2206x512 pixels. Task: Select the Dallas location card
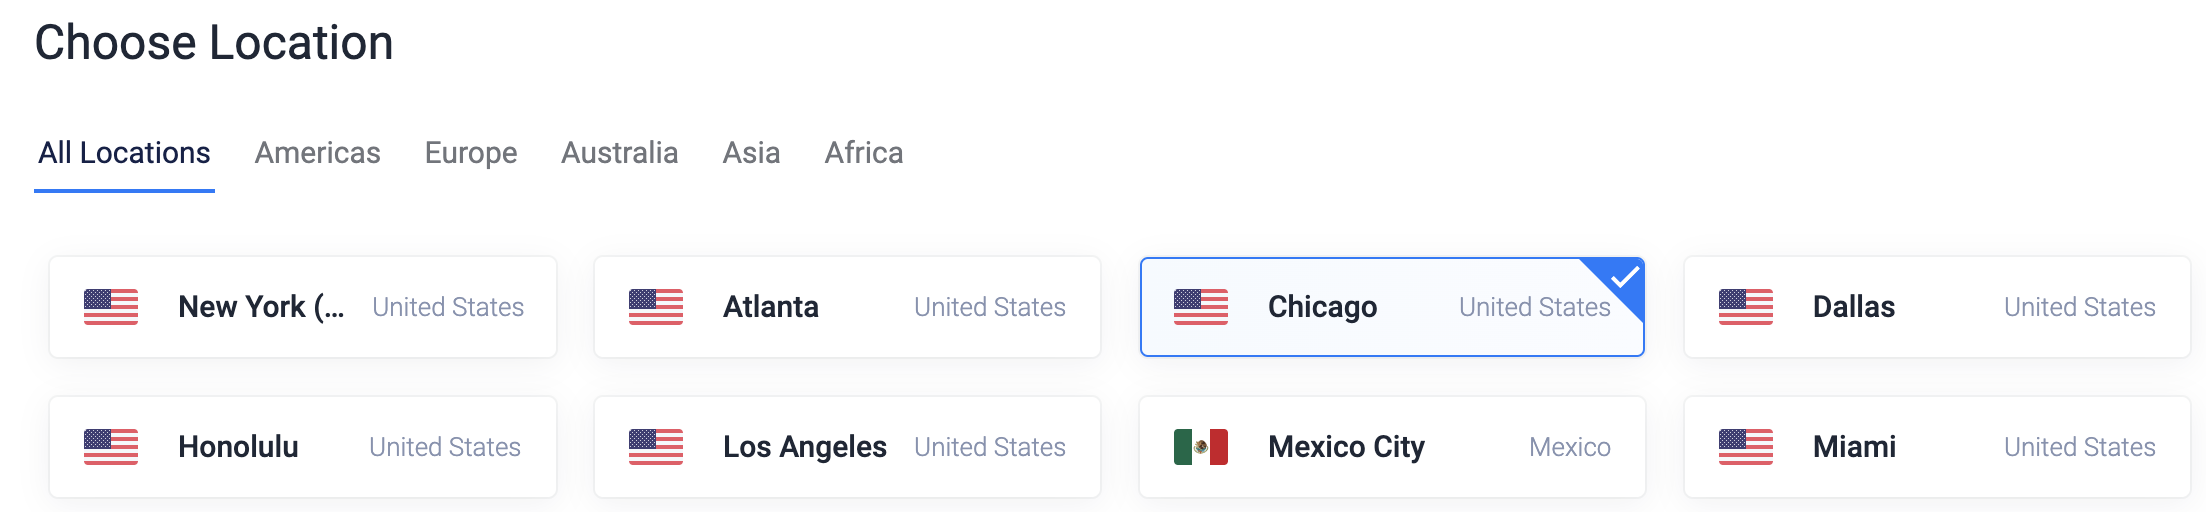pyautogui.click(x=1937, y=307)
